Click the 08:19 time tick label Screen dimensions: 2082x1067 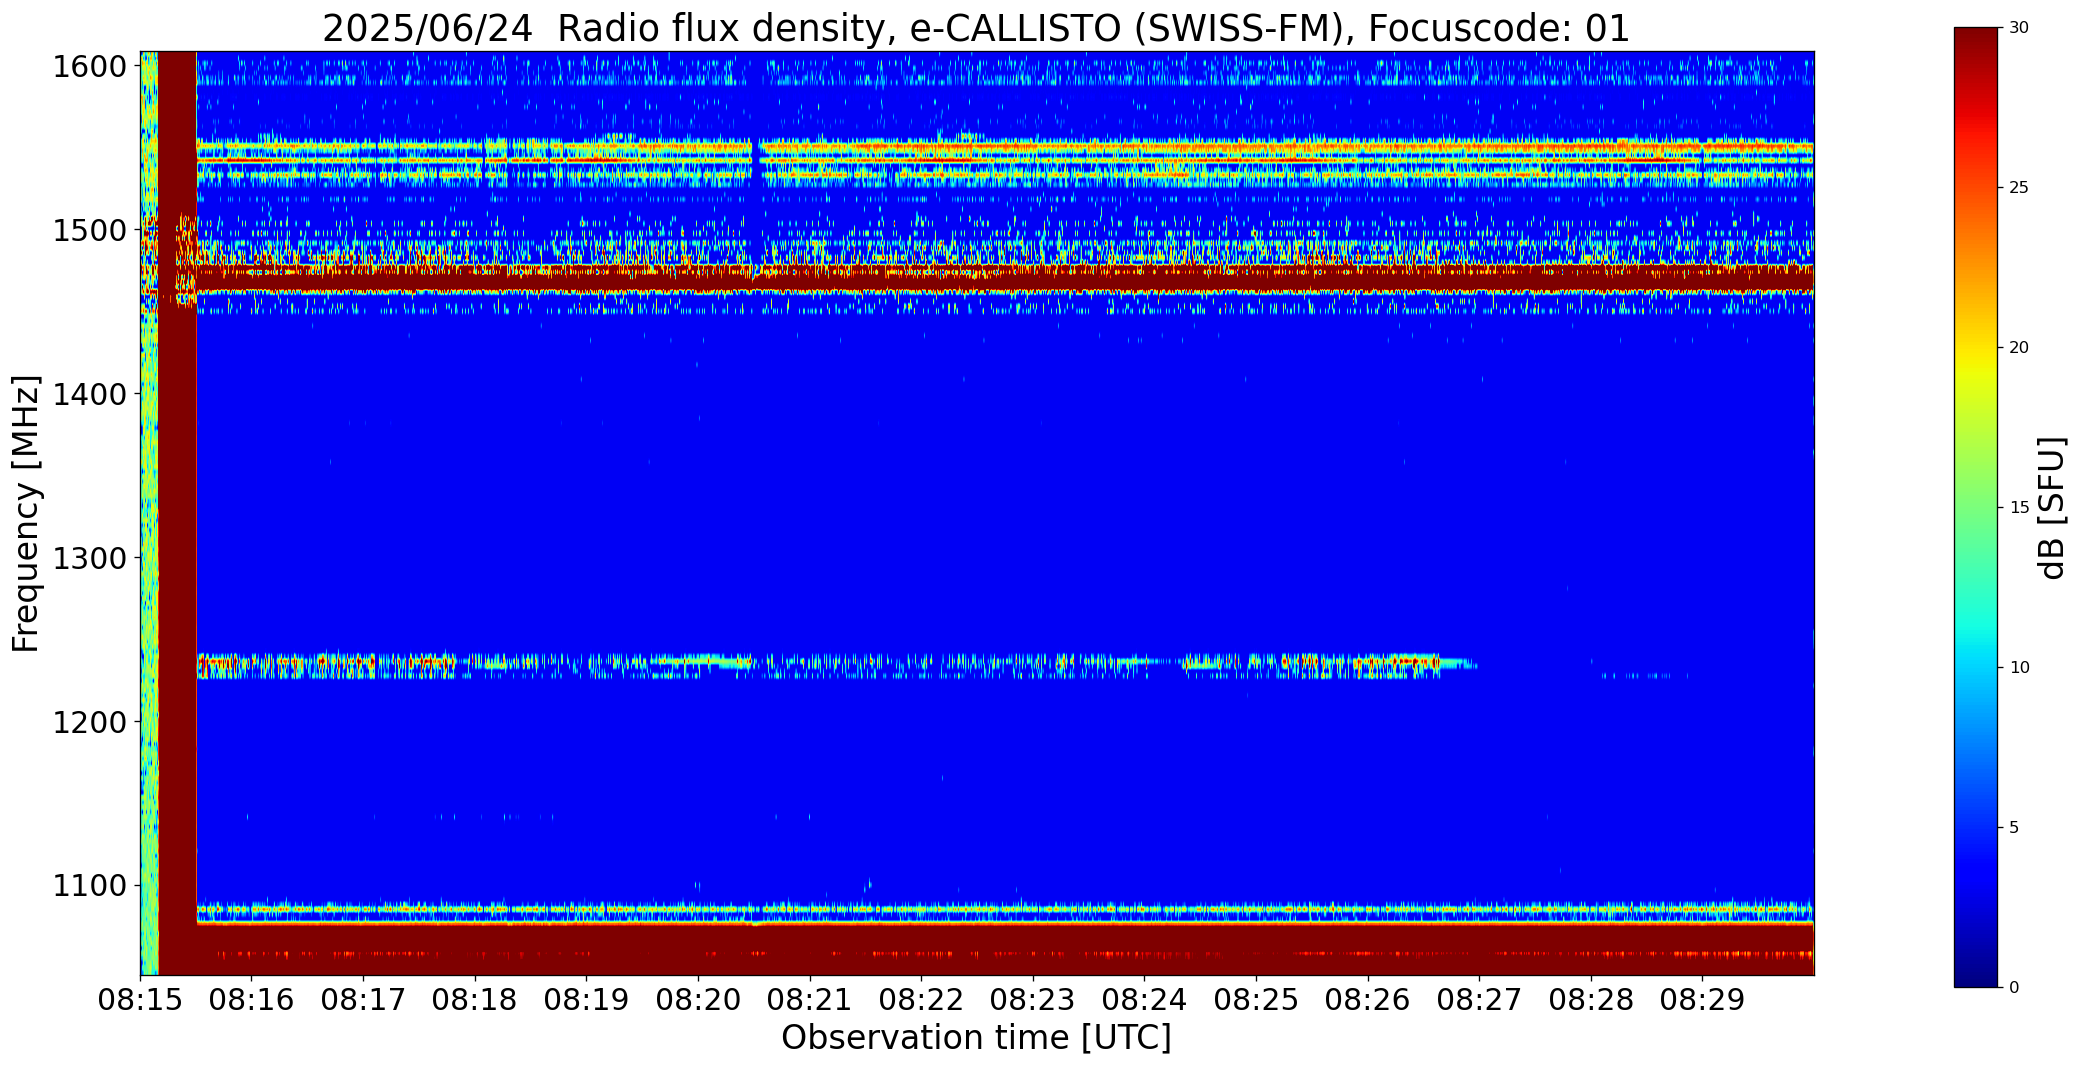[x=587, y=1000]
